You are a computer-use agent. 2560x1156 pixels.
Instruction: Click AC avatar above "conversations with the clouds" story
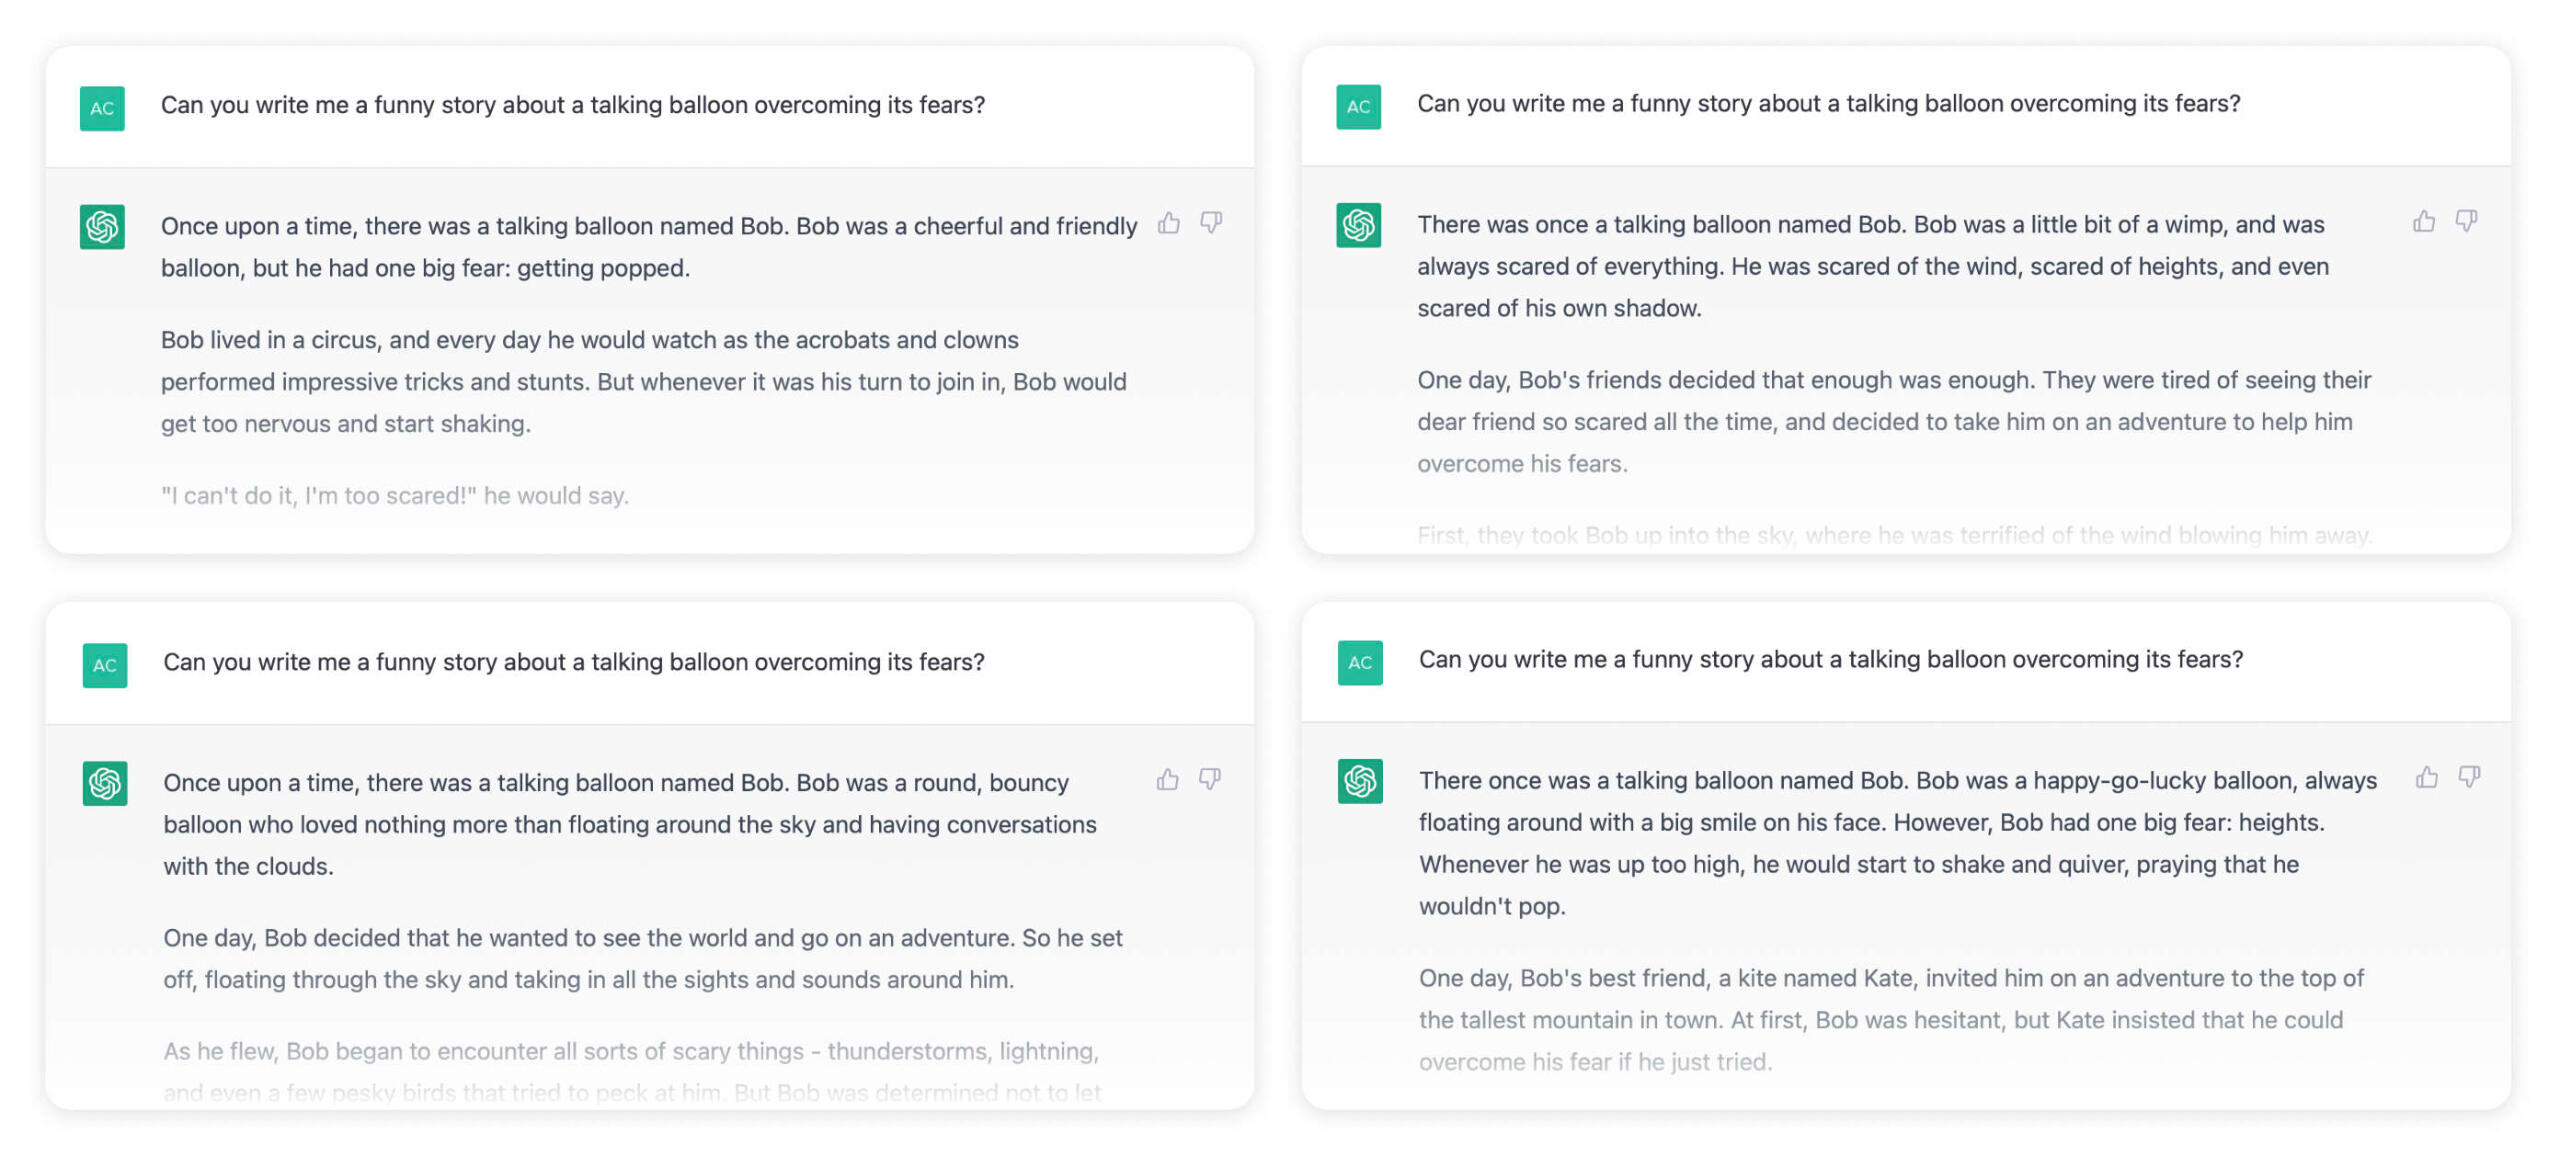point(105,665)
